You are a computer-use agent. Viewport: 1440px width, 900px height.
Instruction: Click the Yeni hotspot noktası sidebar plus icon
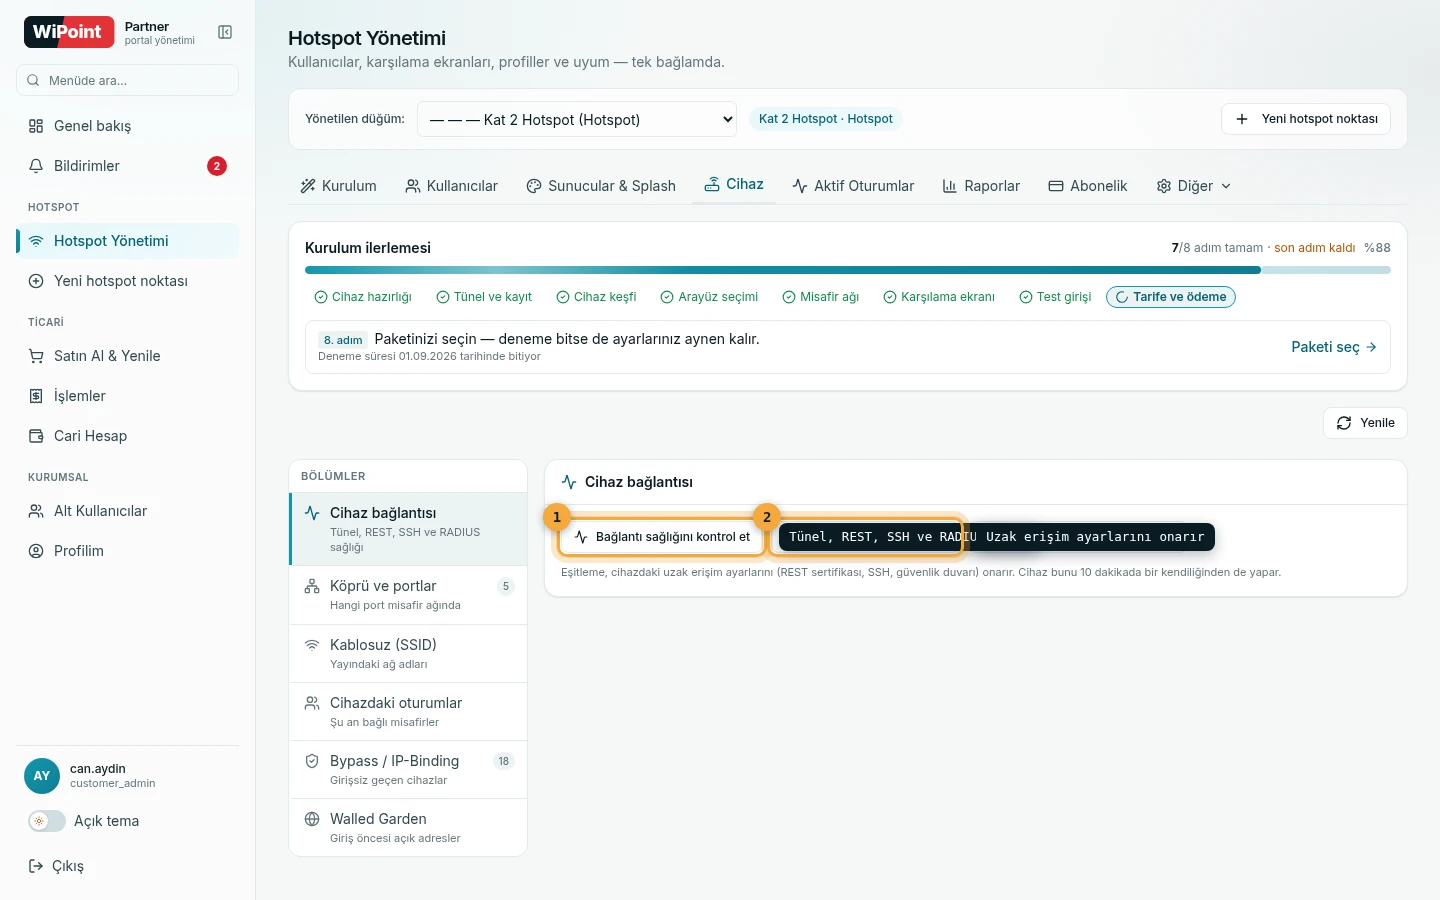36,281
